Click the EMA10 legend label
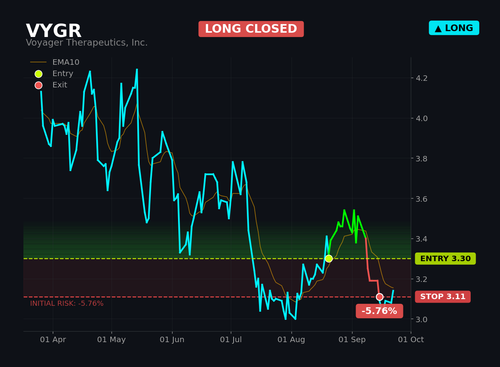This screenshot has height=367, width=500. [66, 62]
